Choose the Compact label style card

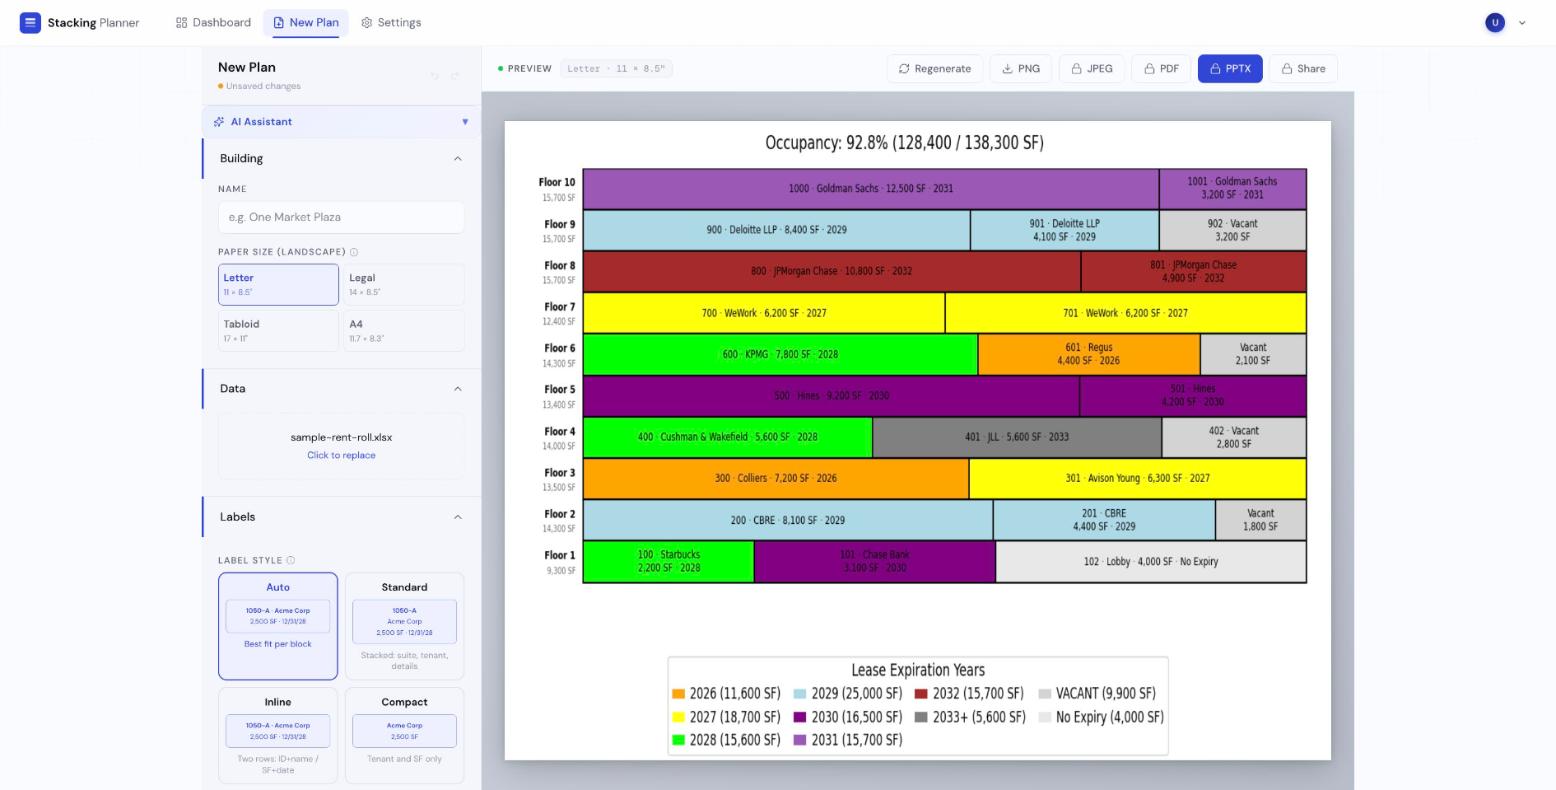[x=404, y=735]
